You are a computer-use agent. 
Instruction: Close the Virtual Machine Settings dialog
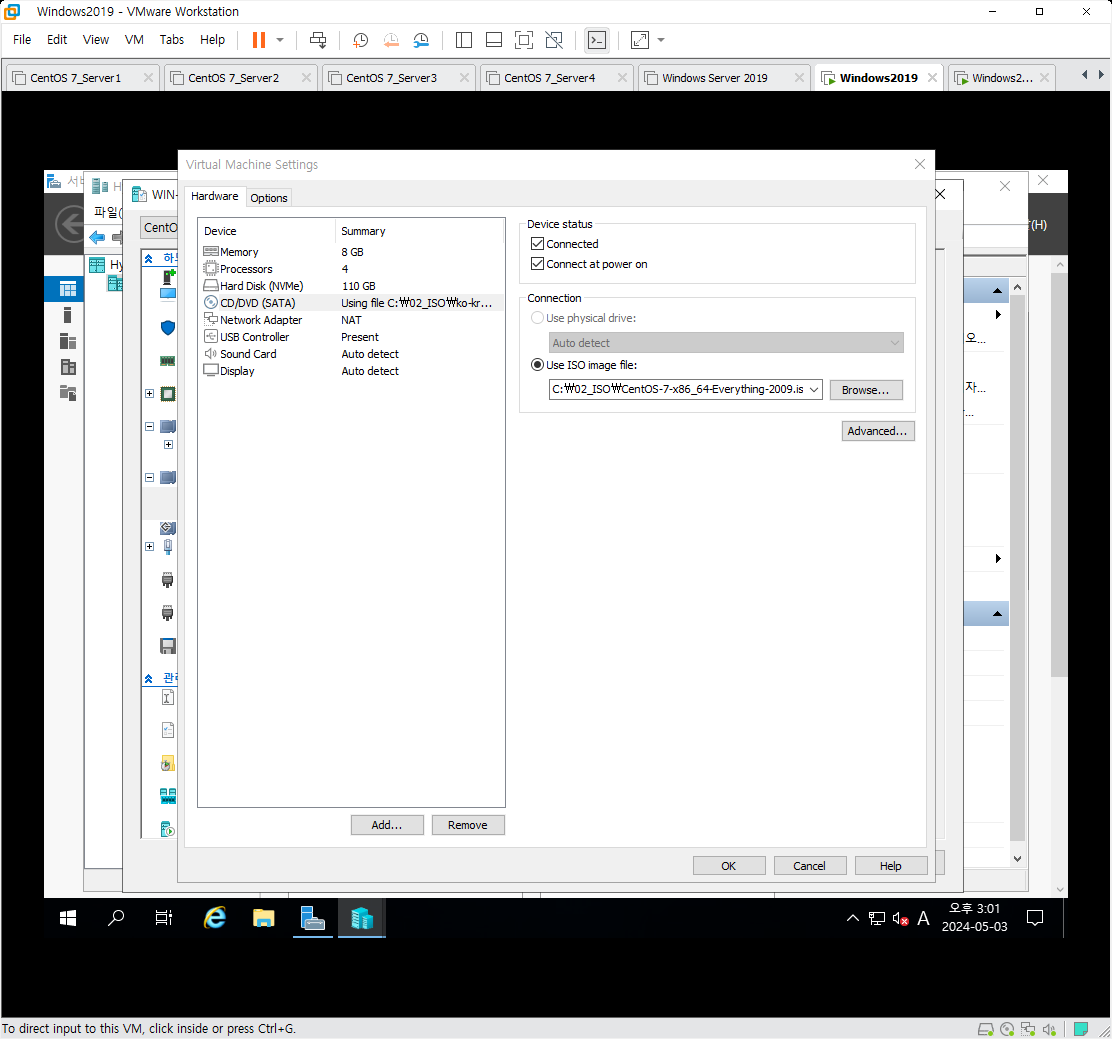pyautogui.click(x=920, y=165)
